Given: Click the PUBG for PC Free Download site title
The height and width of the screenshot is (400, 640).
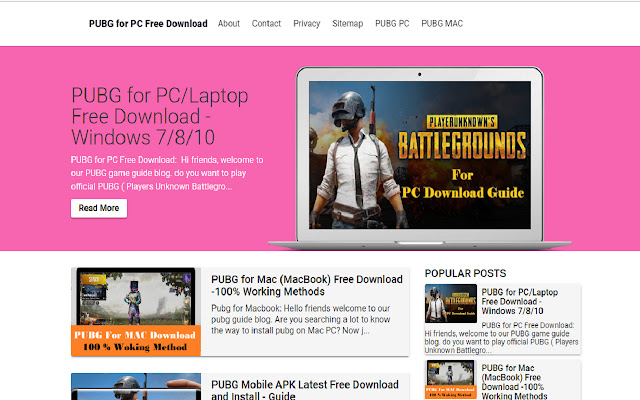Looking at the screenshot, I should pos(148,24).
